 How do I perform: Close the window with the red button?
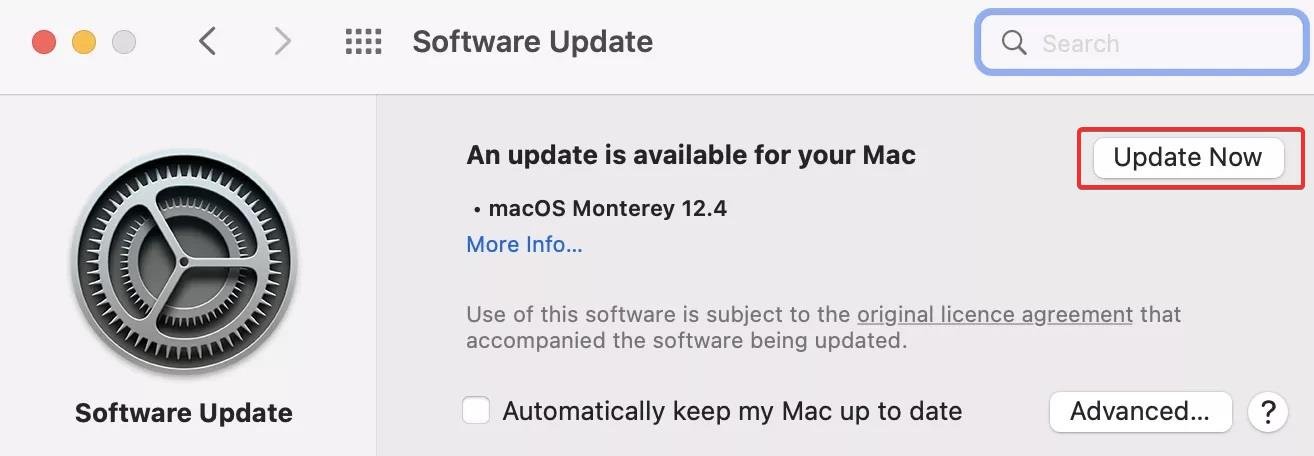44,43
